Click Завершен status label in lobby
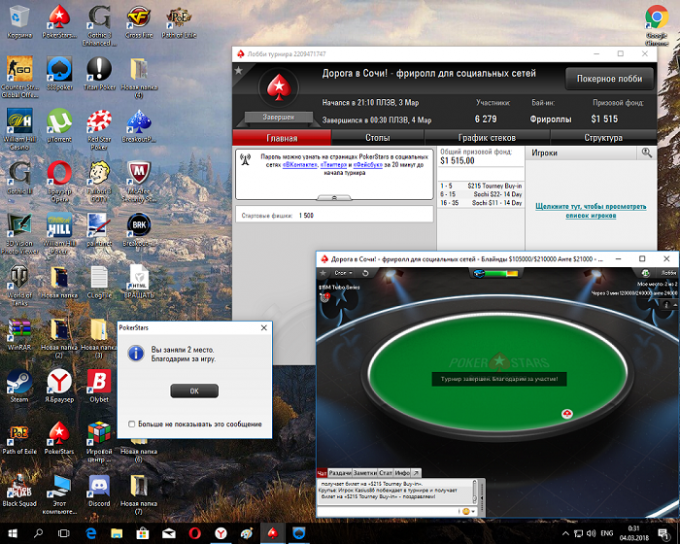Image resolution: width=680 pixels, height=544 pixels. (x=278, y=117)
